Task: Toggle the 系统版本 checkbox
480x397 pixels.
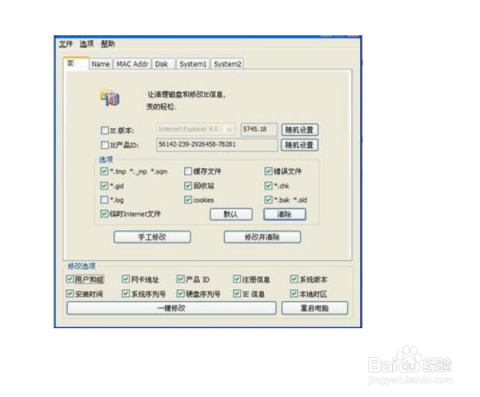Action: point(294,279)
